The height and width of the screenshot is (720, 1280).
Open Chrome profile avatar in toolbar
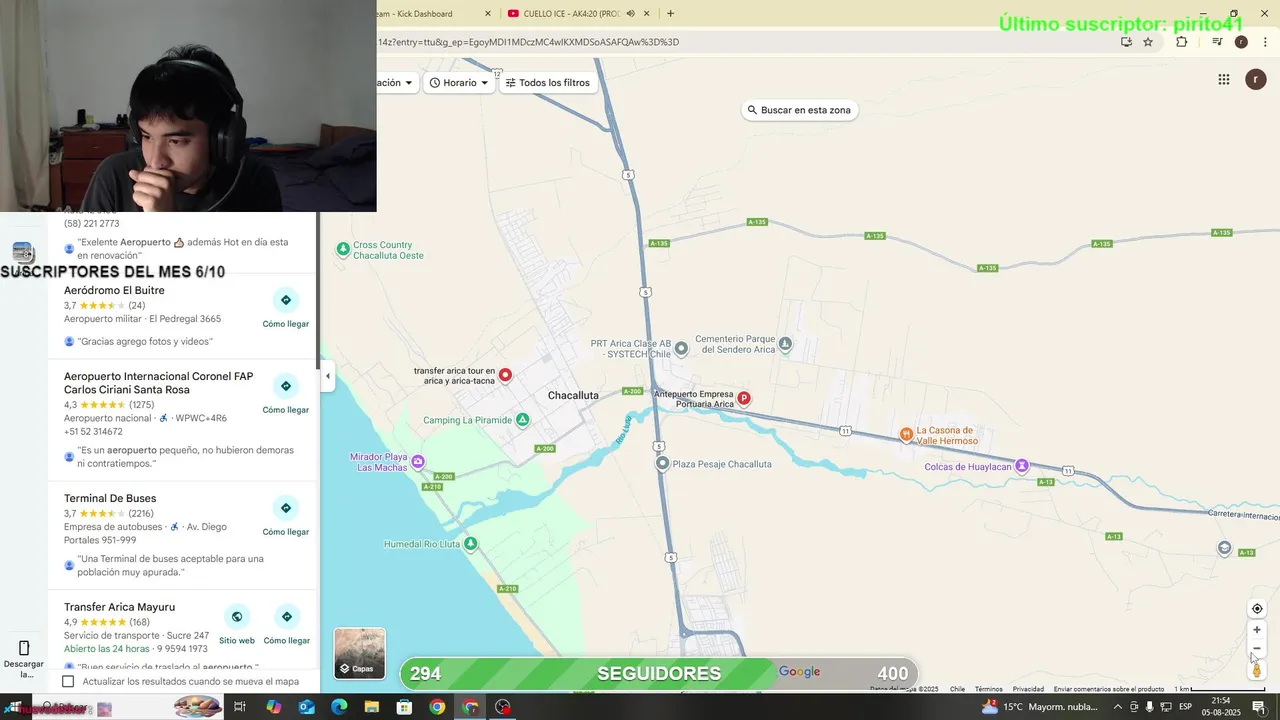coord(1241,42)
